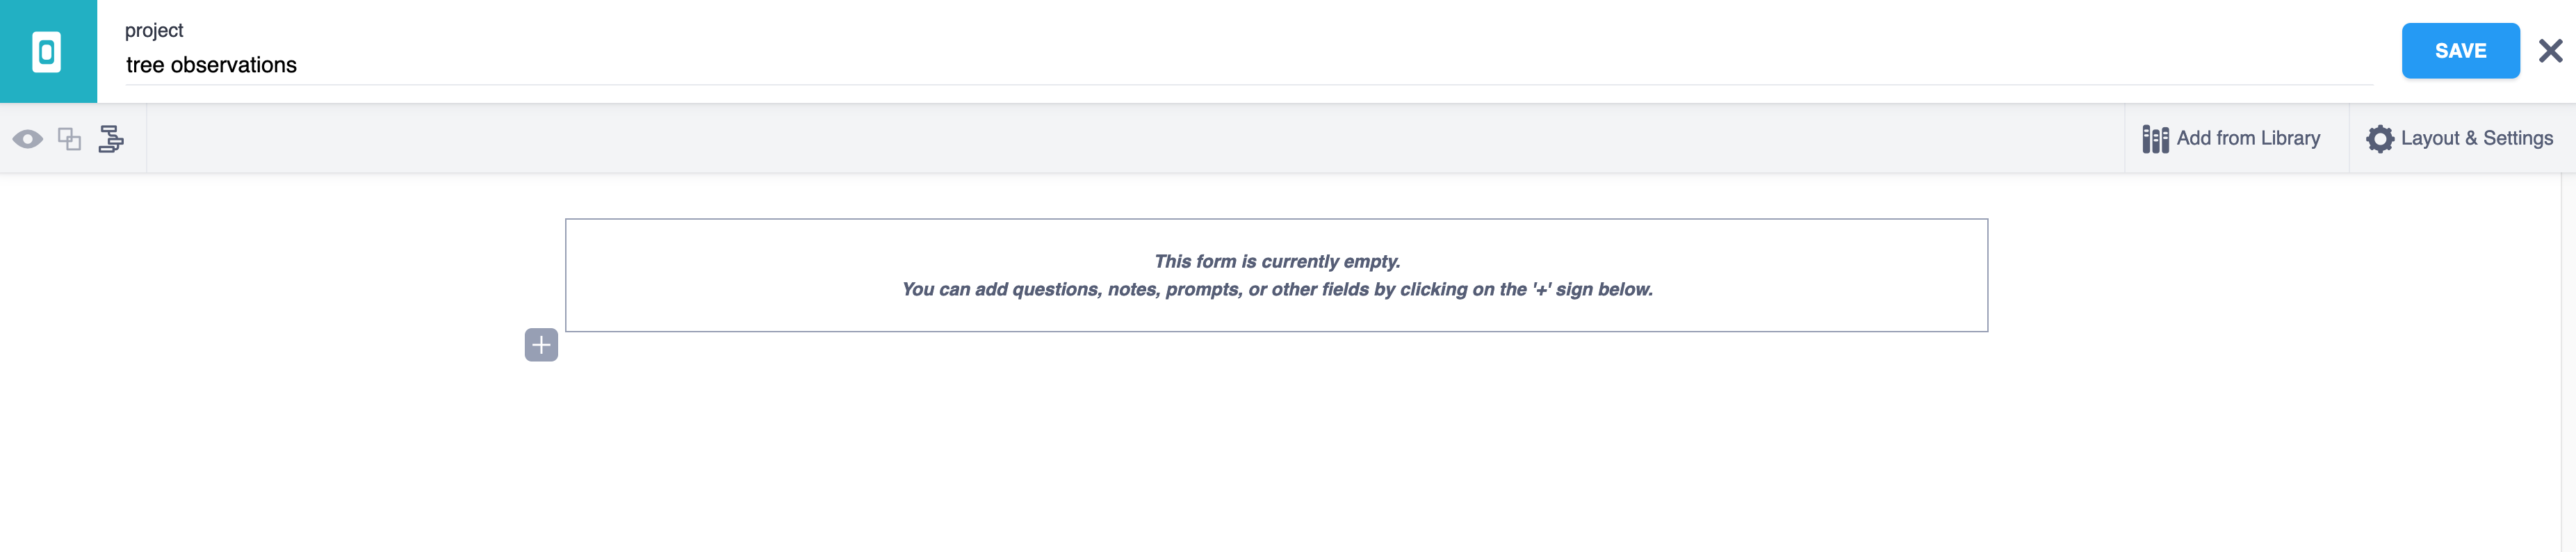Open the Add from Library panel

point(2247,139)
